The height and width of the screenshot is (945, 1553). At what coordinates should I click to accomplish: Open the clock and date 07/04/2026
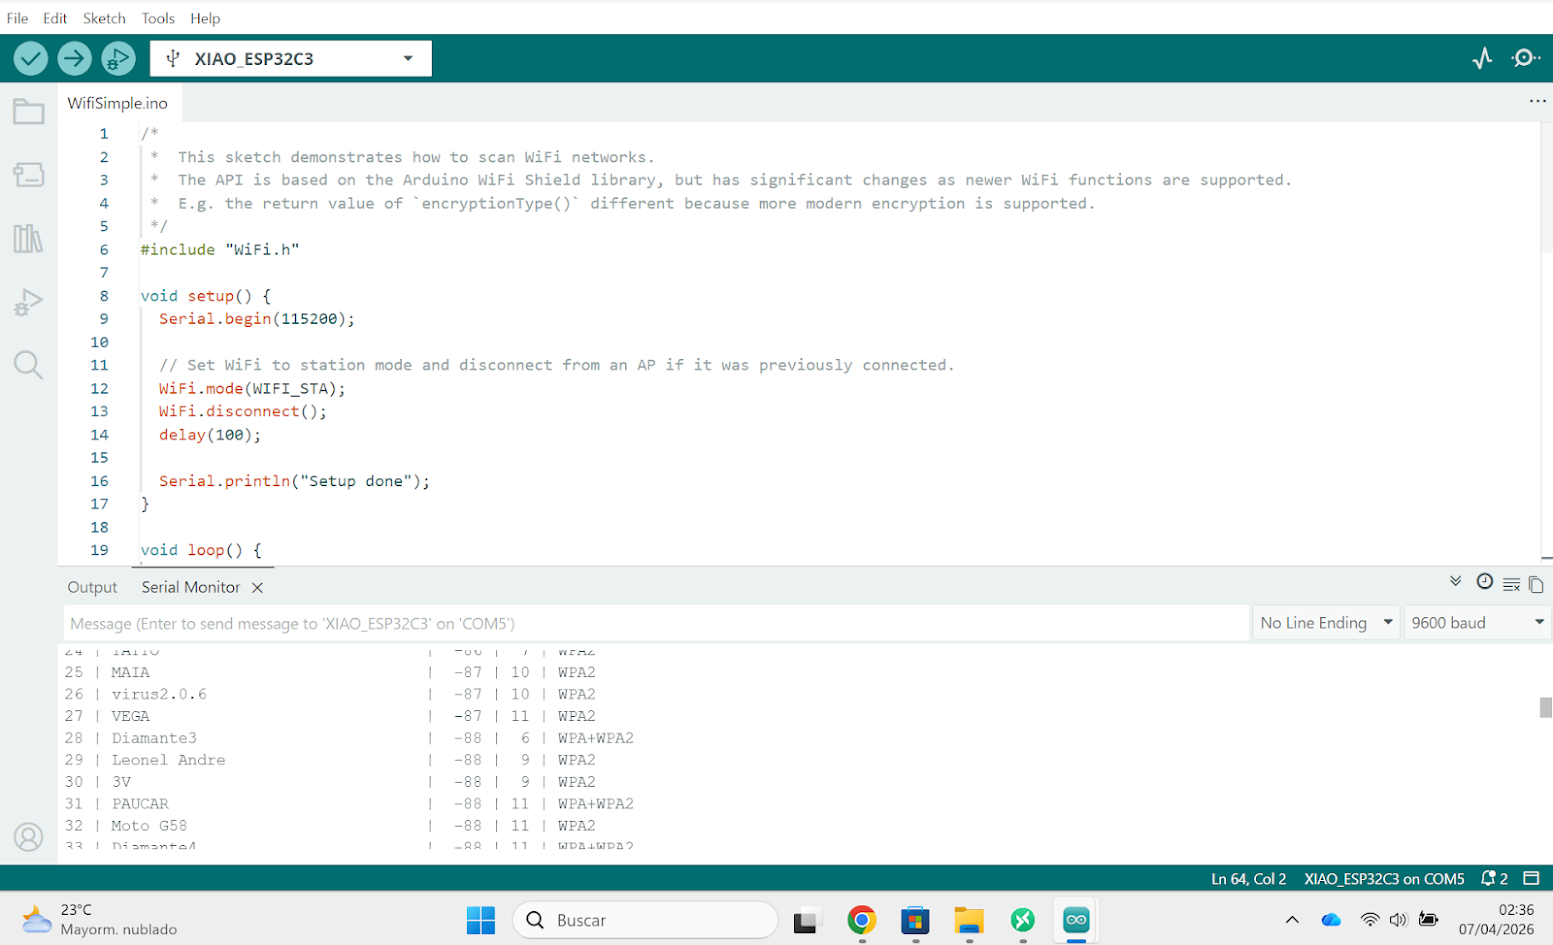click(x=1496, y=920)
